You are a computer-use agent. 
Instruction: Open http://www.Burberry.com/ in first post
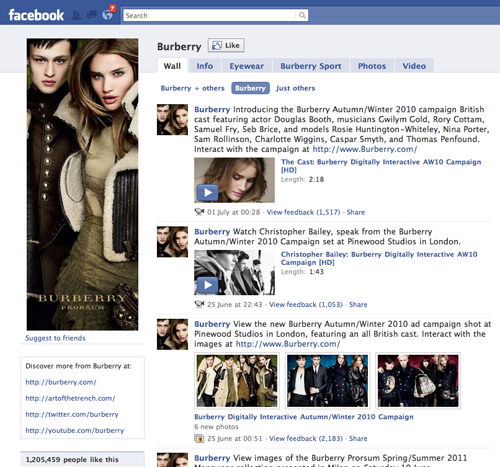tap(365, 149)
